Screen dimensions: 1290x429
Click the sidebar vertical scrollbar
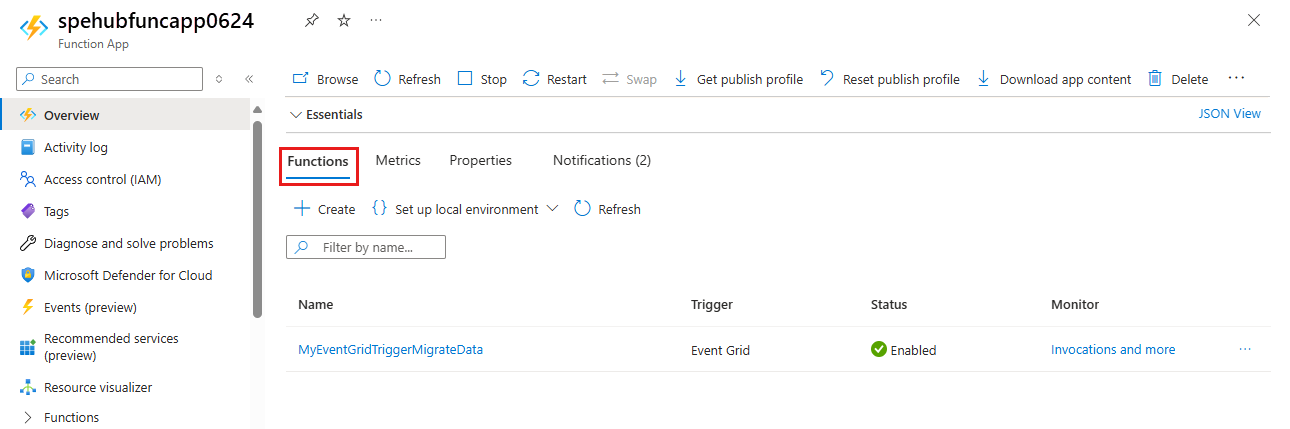point(257,220)
